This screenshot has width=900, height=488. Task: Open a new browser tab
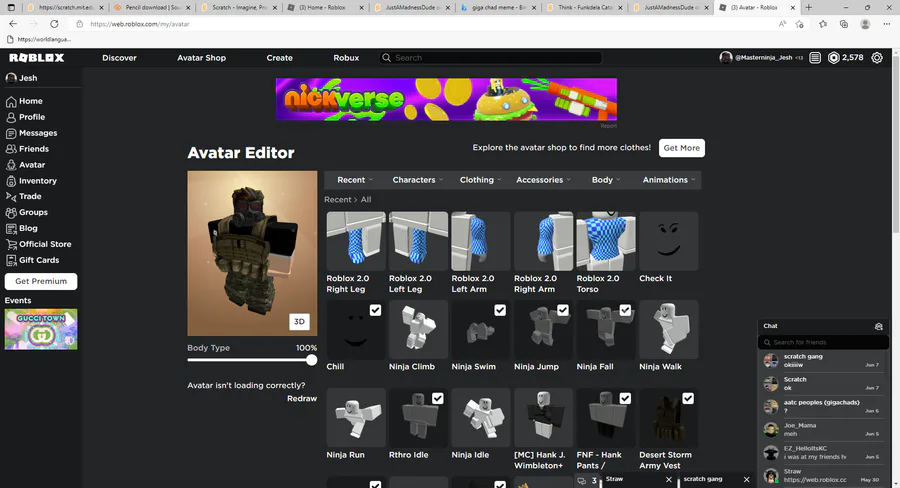point(808,7)
